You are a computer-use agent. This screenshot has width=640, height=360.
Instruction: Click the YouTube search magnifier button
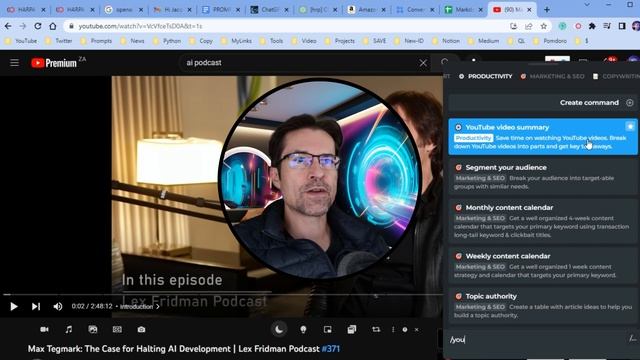[x=445, y=62]
